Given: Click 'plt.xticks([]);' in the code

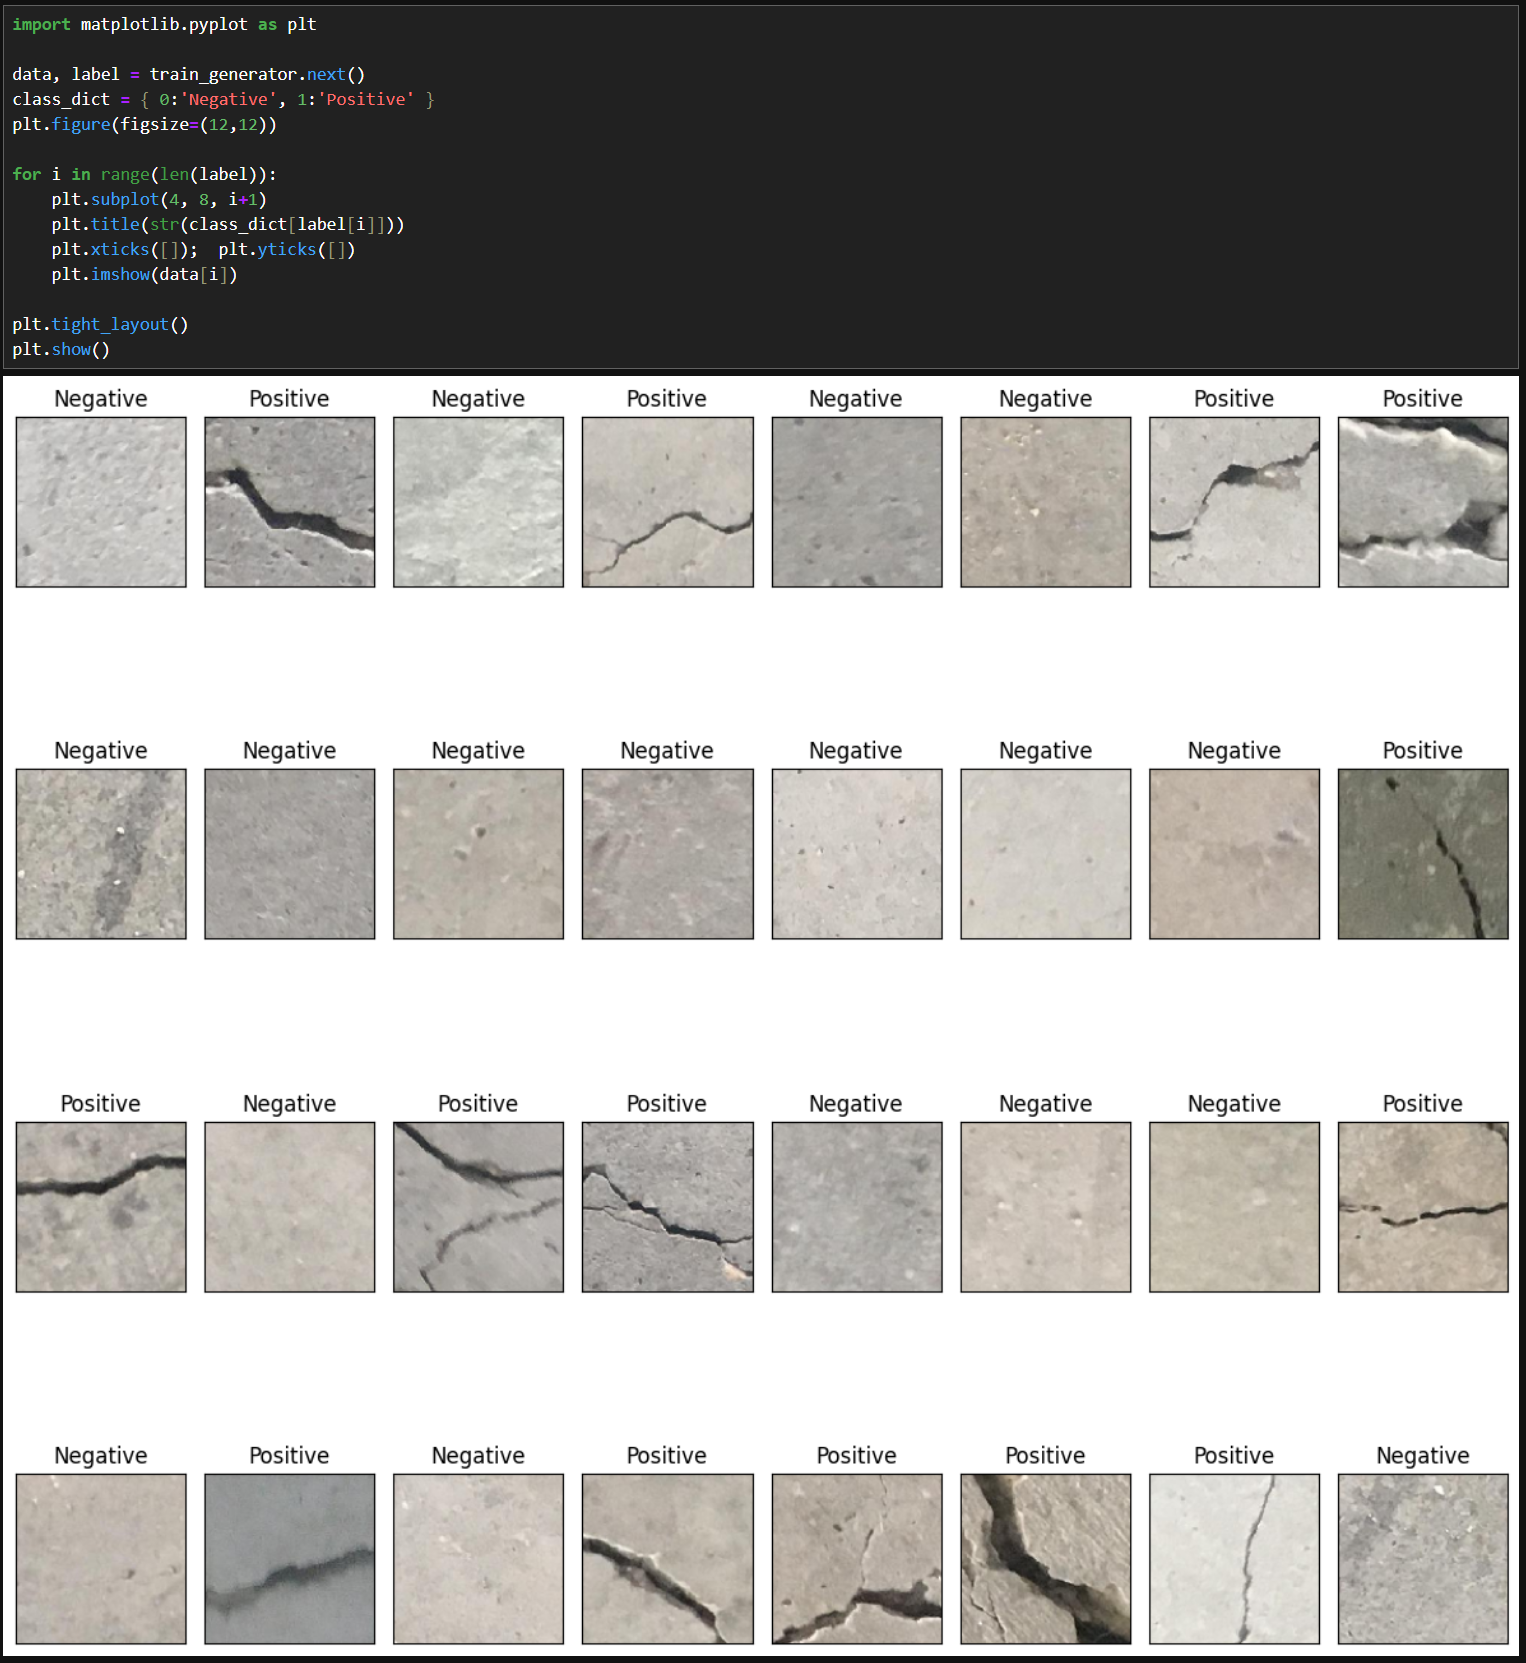Looking at the screenshot, I should 125,249.
